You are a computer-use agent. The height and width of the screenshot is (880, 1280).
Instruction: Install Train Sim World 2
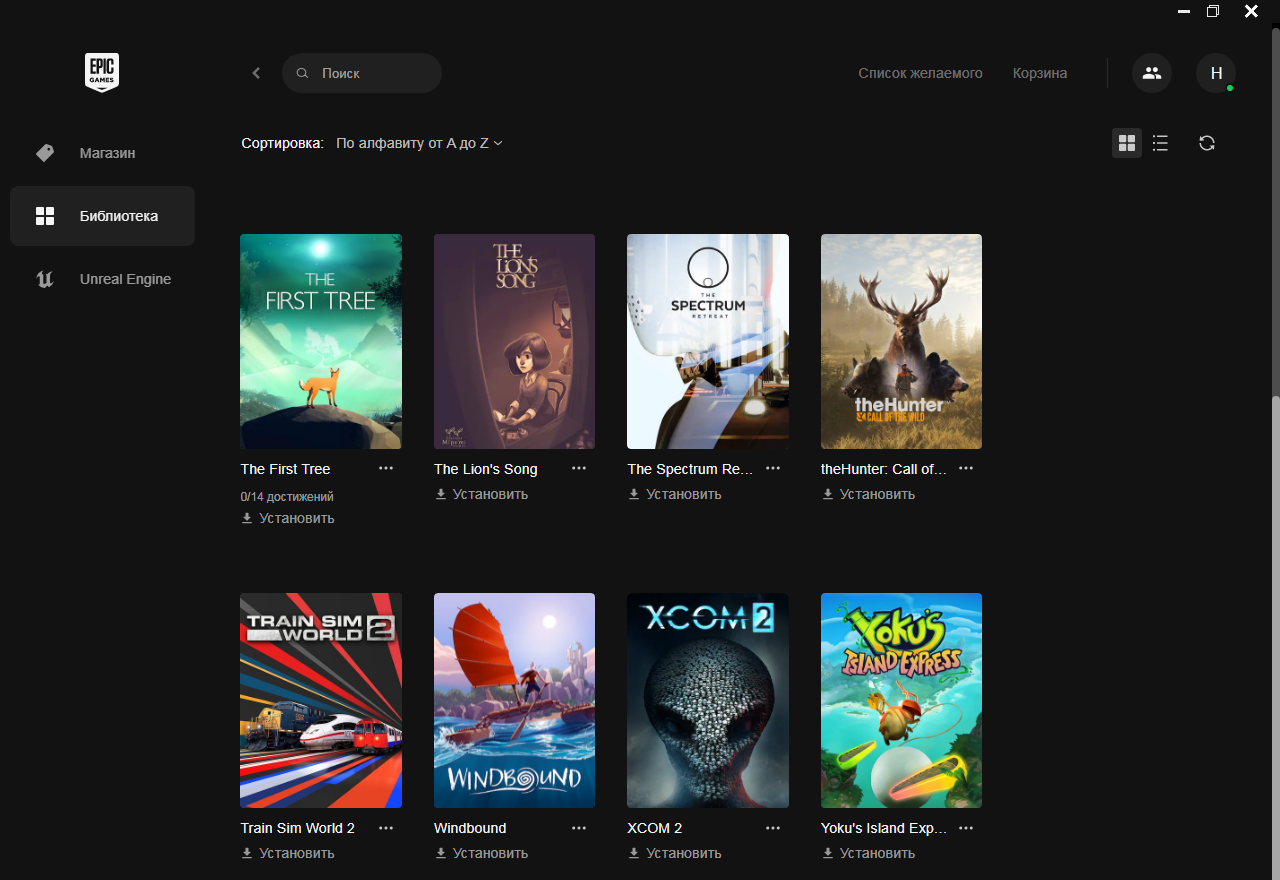(x=288, y=853)
